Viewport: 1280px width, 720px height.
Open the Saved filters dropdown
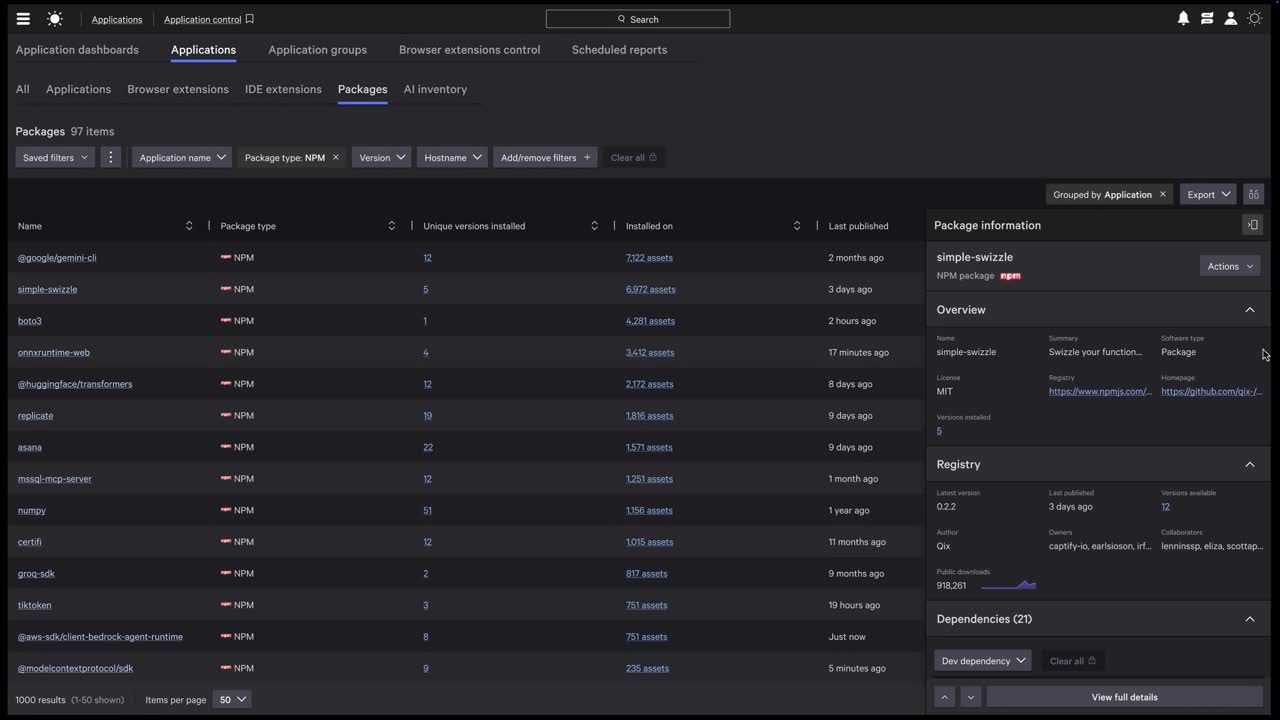(x=55, y=158)
